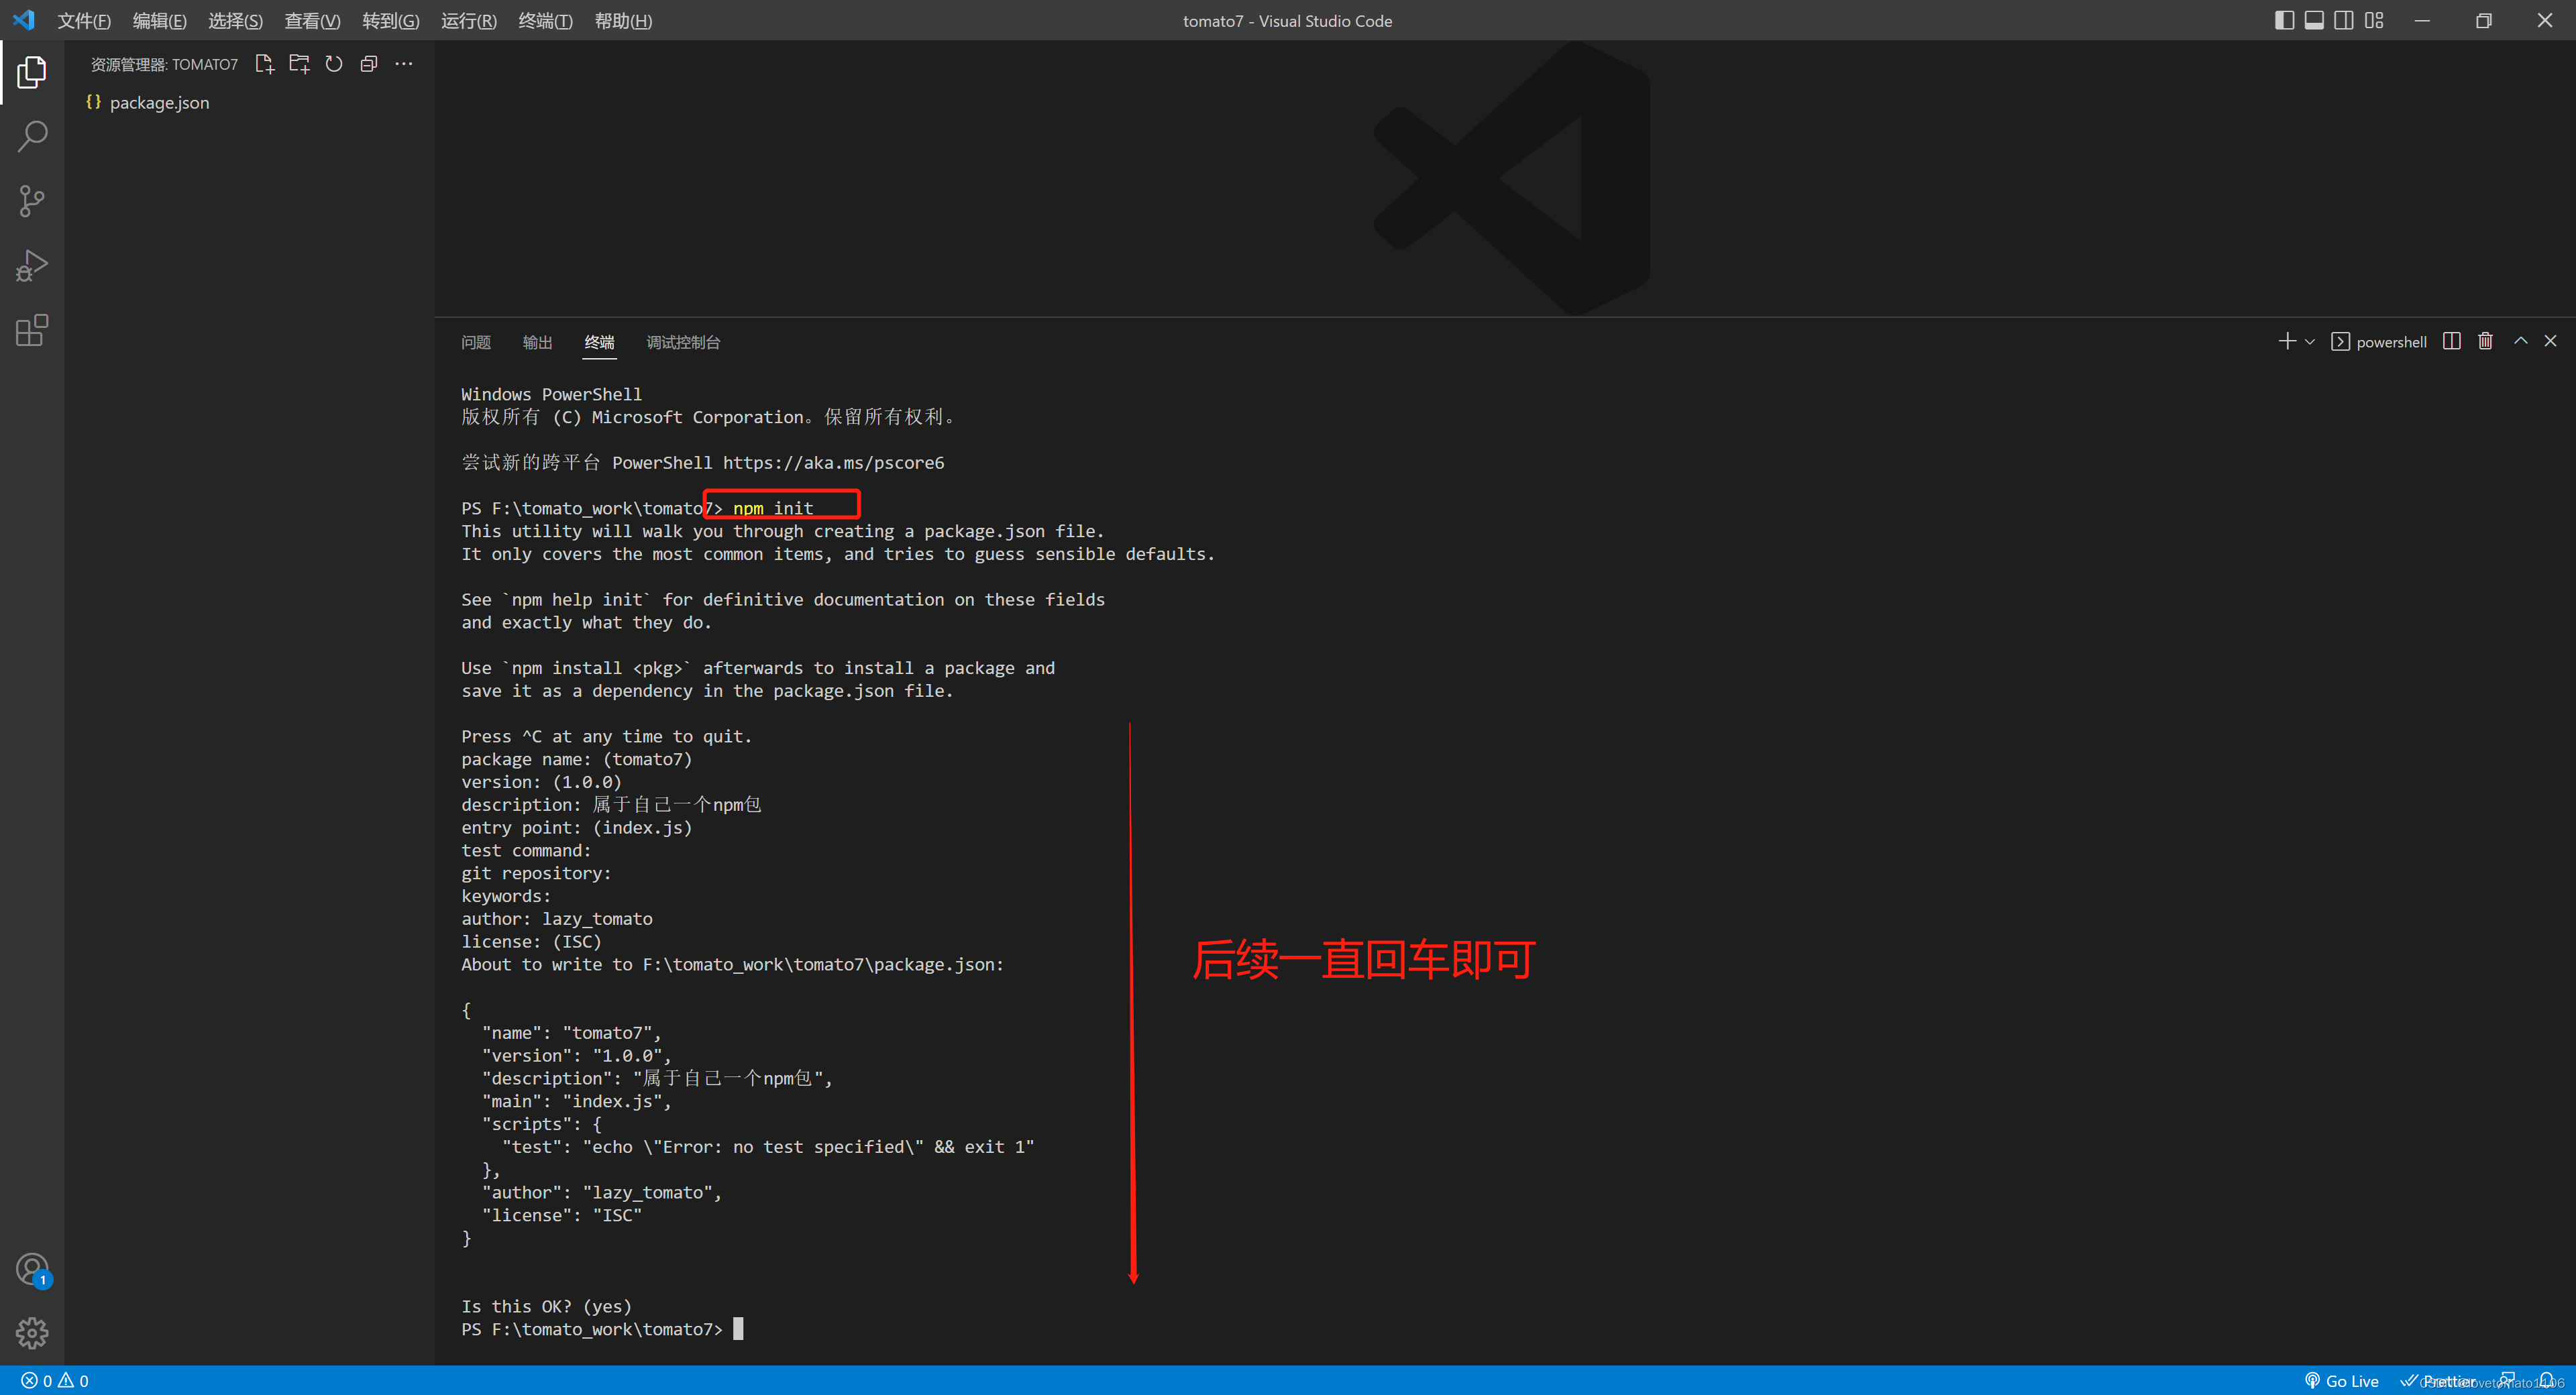Kill the terminal with trash icon
This screenshot has width=2576, height=1395.
(x=2485, y=341)
